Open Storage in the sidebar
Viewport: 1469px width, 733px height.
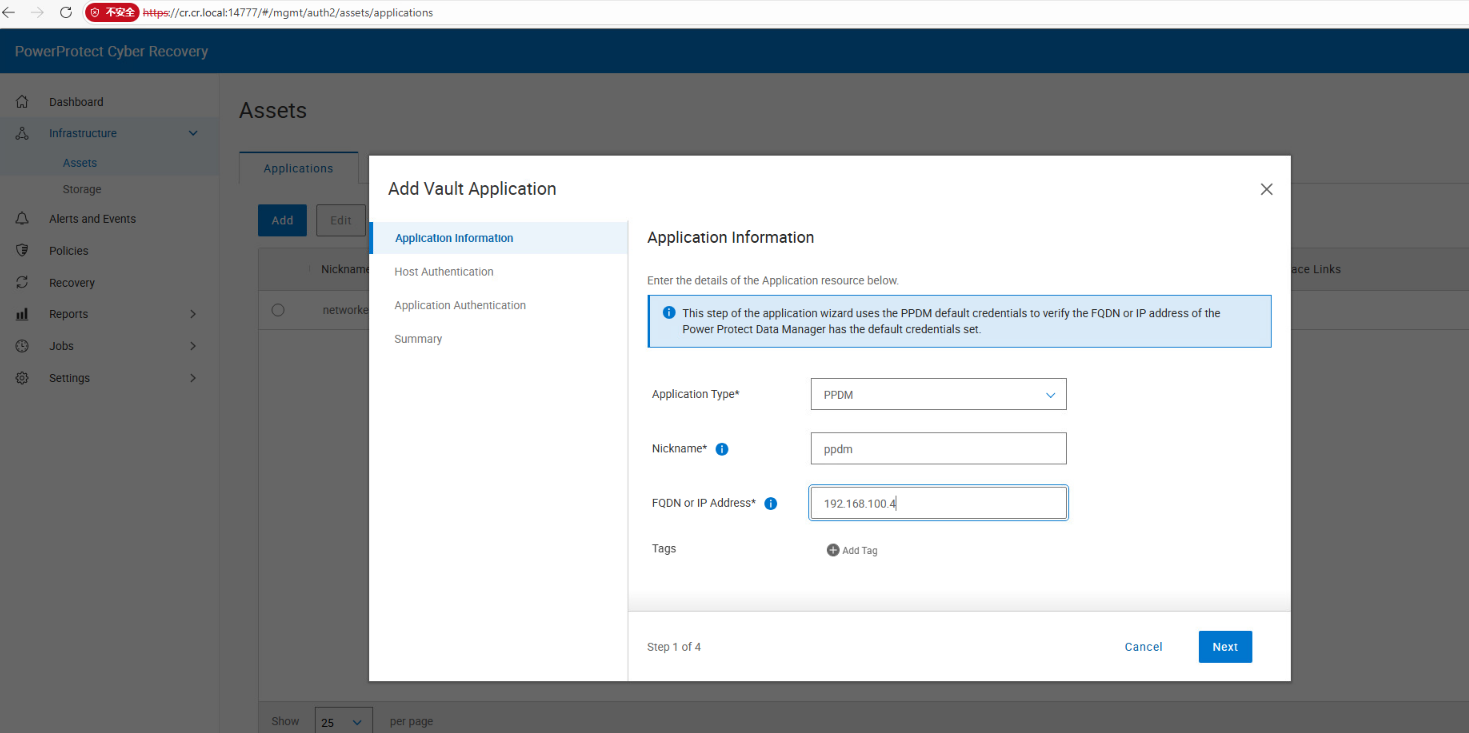(82, 189)
